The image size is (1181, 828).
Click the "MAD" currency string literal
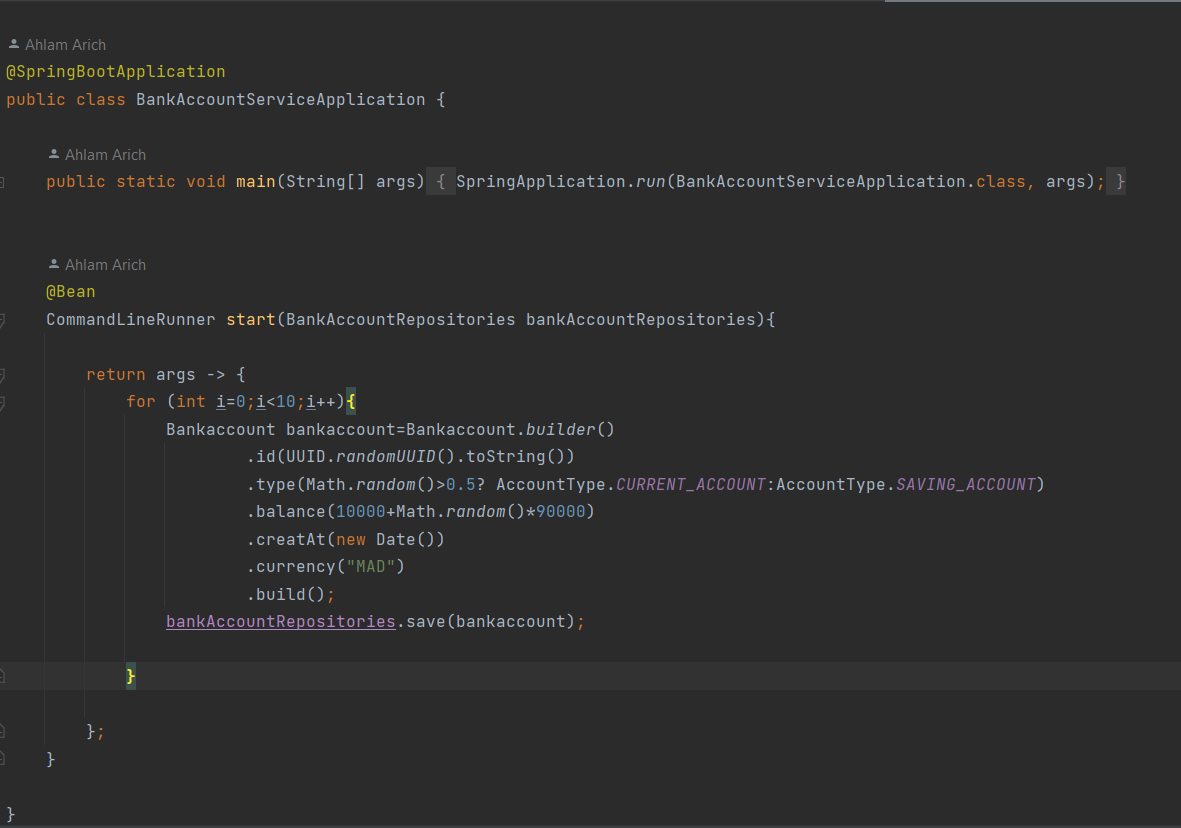tap(371, 566)
